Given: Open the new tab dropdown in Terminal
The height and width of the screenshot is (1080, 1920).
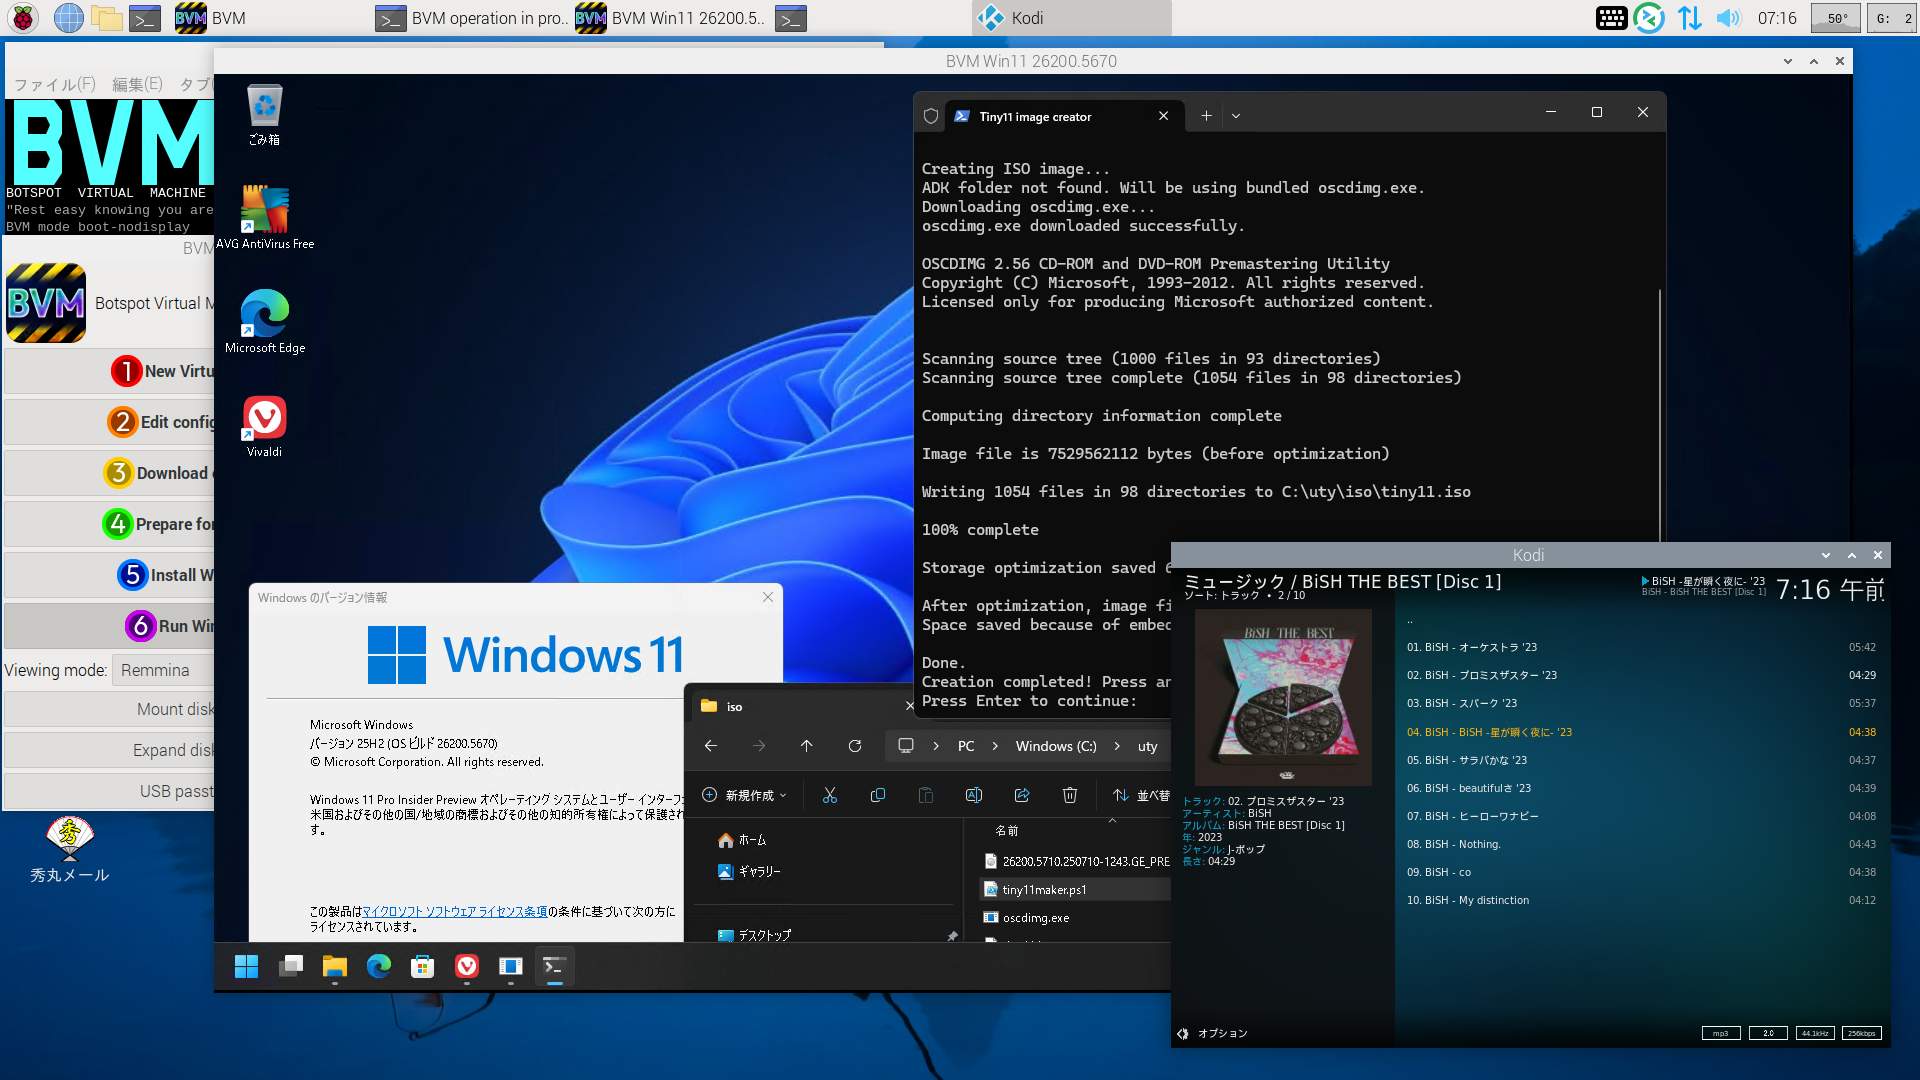Looking at the screenshot, I should tap(1235, 116).
